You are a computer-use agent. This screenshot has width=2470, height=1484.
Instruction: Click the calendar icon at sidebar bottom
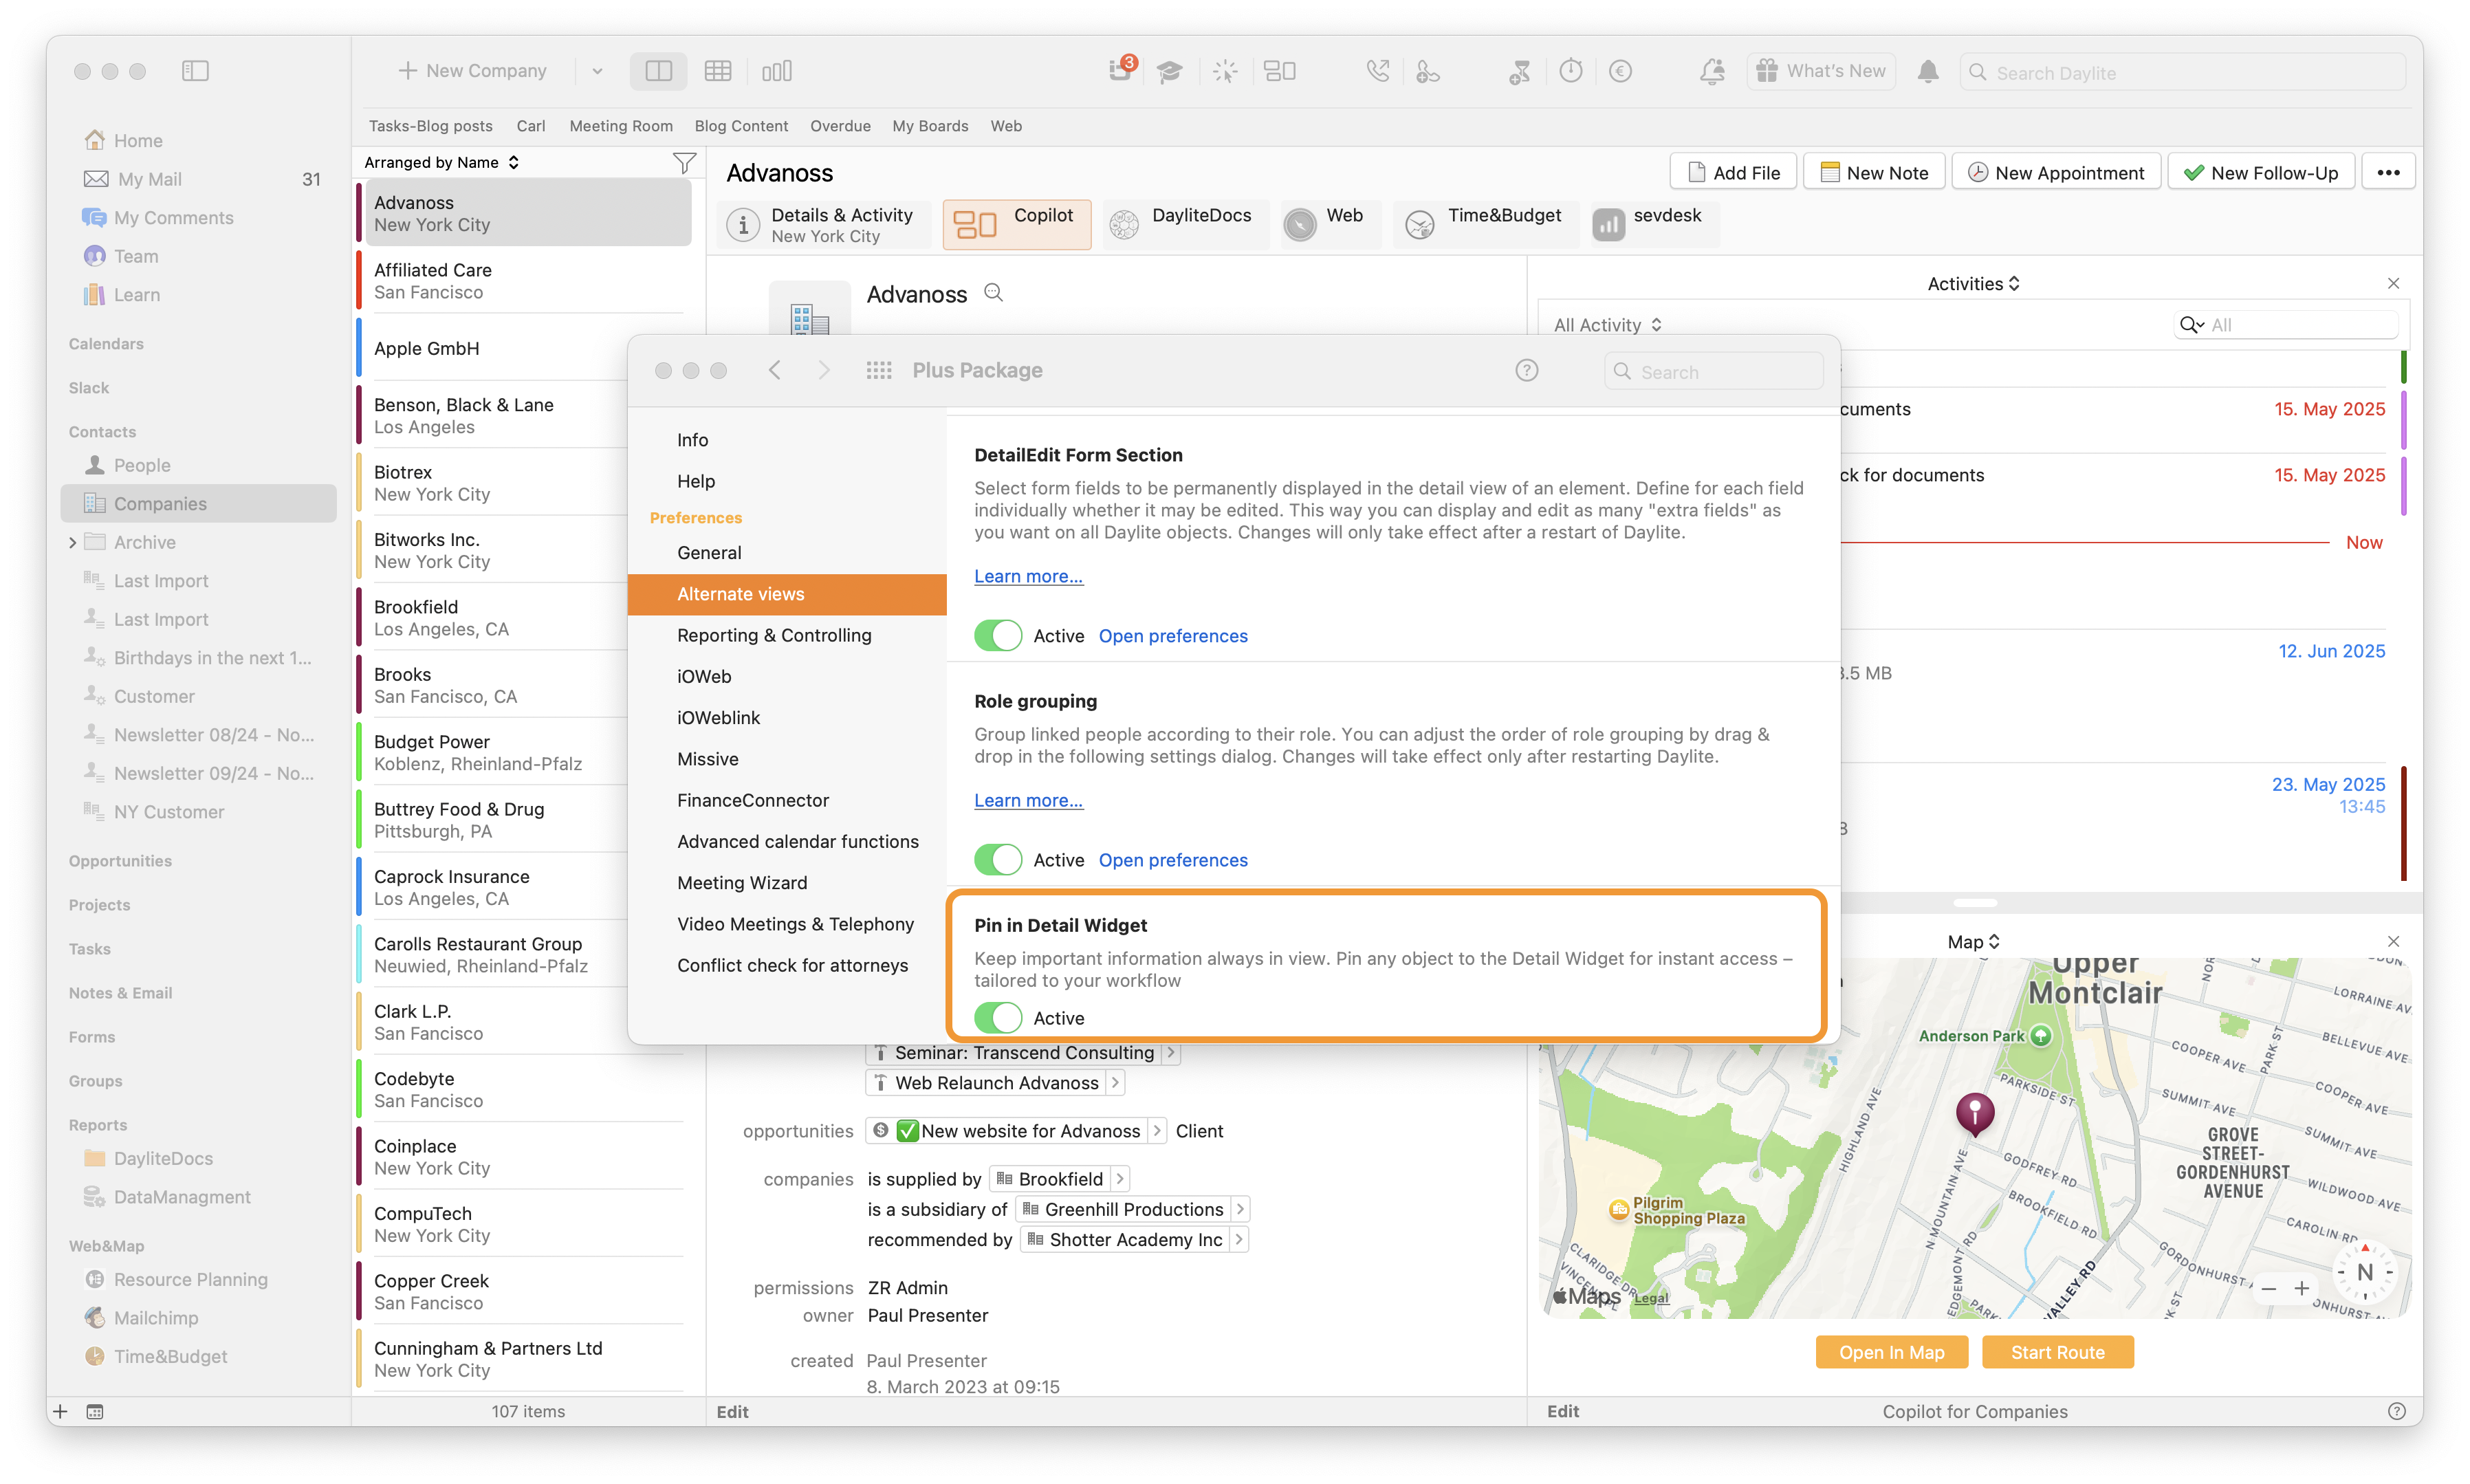pyautogui.click(x=95, y=1411)
